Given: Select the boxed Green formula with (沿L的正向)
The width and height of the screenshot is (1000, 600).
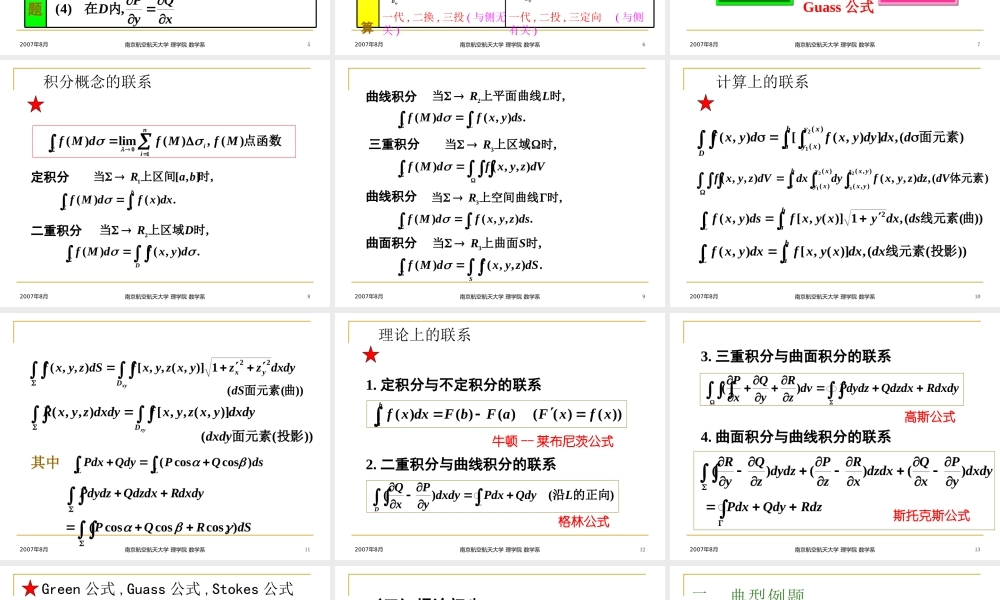Looking at the screenshot, I should (492, 496).
